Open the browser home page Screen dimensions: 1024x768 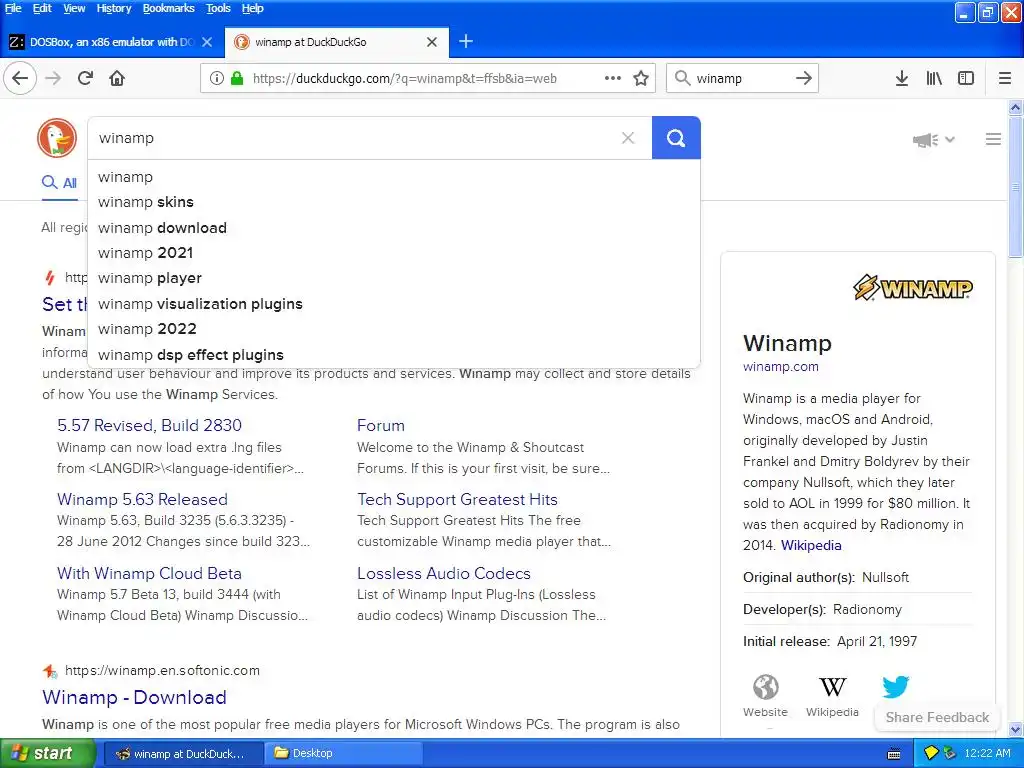tap(117, 78)
